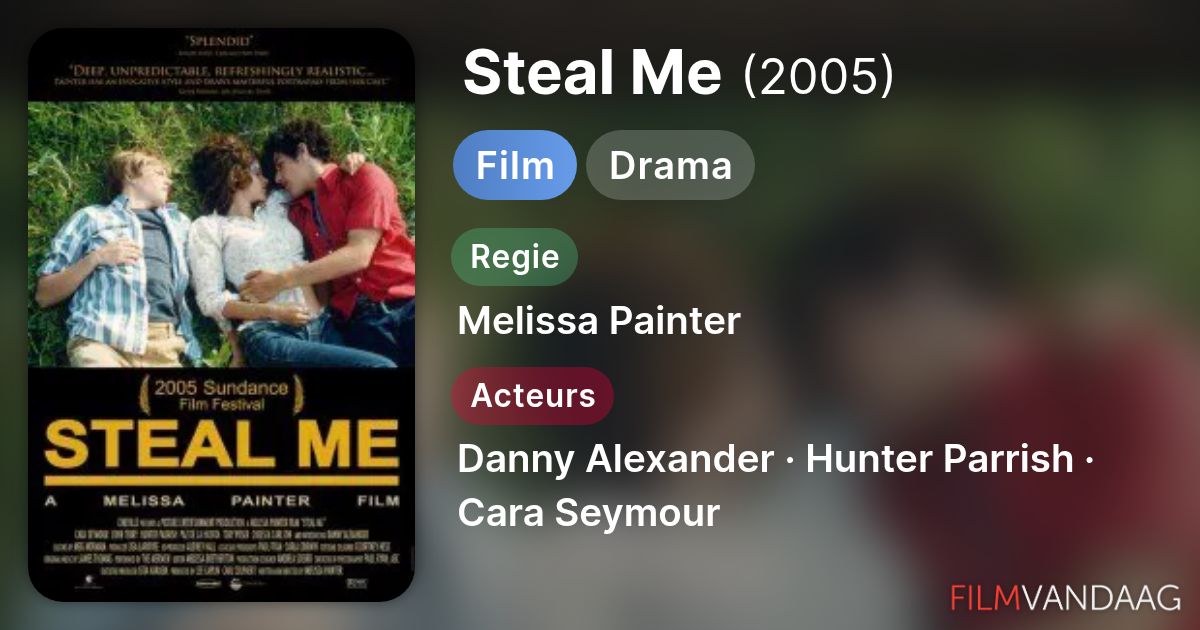1200x630 pixels.
Task: Click the yellow STEAL ME poster title
Action: [x=221, y=447]
